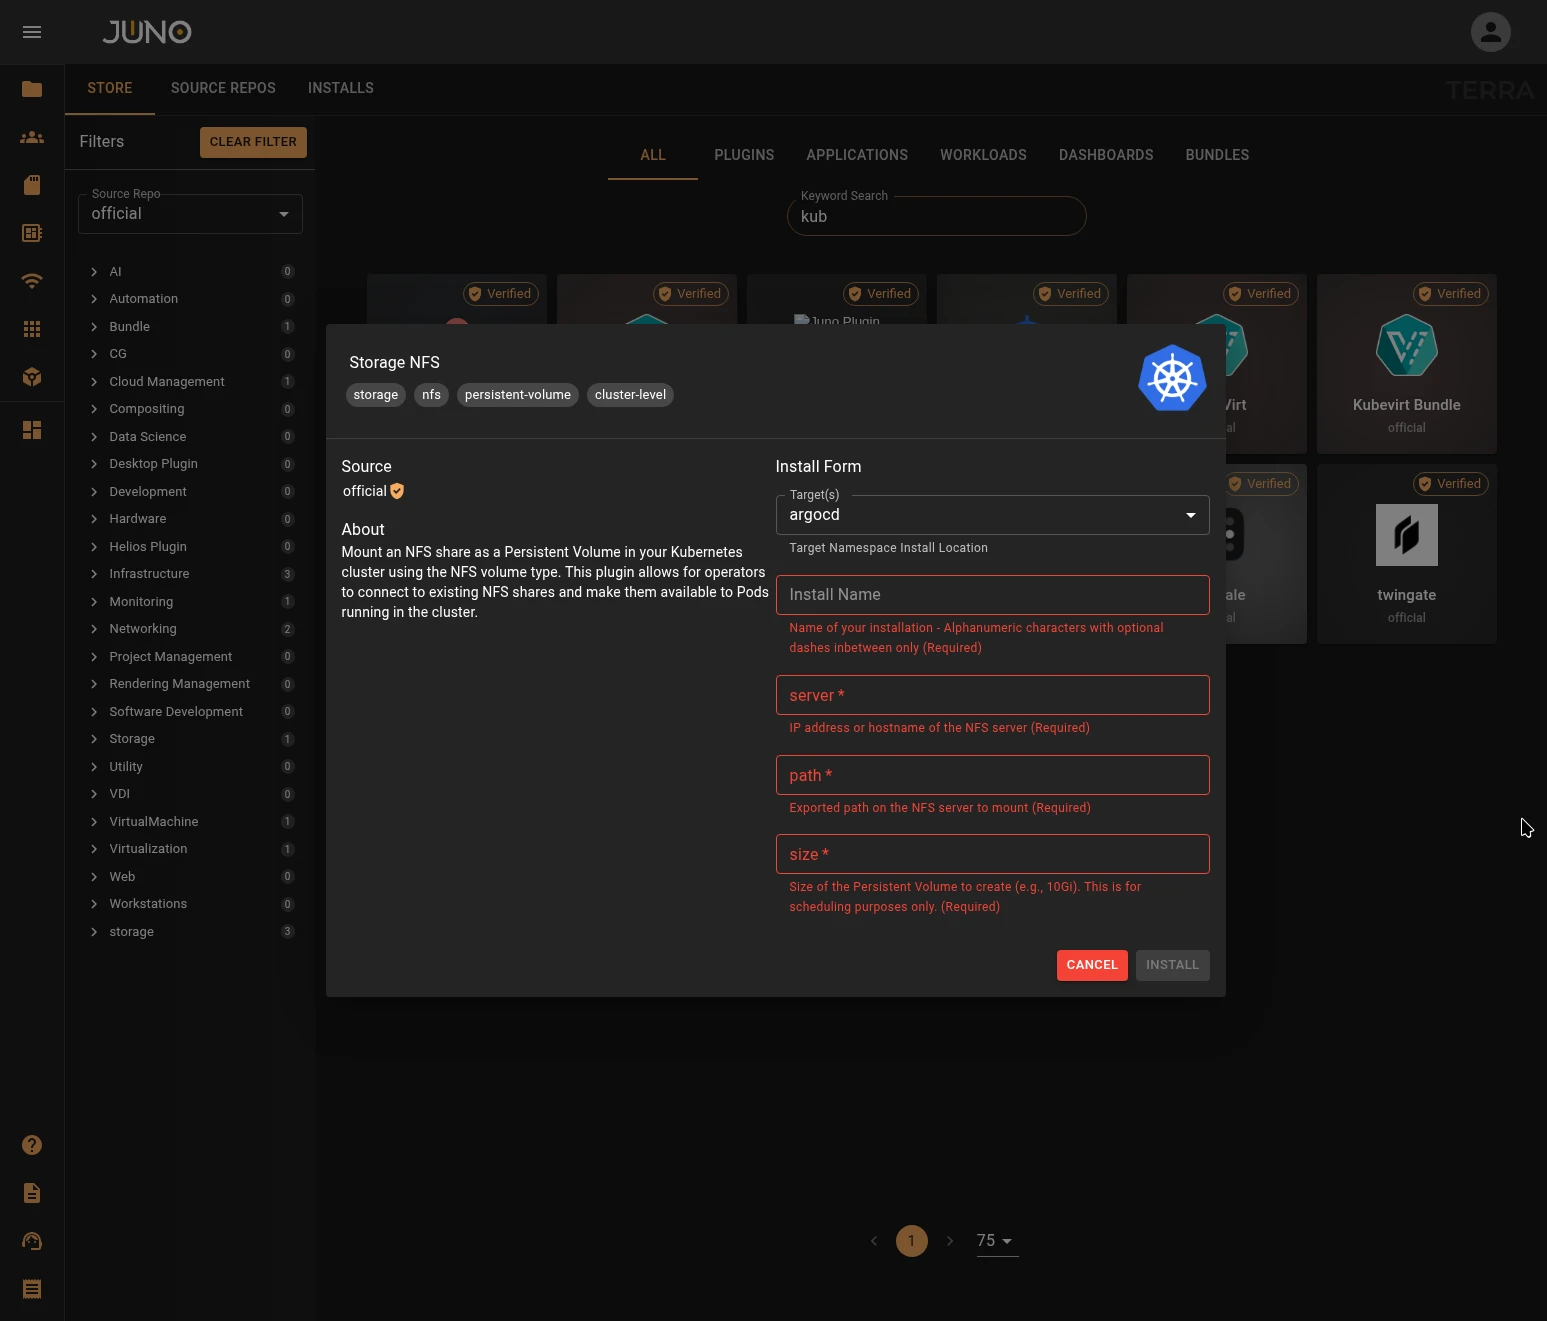1547x1321 pixels.
Task: Focus the Keyword Search field
Action: (937, 216)
